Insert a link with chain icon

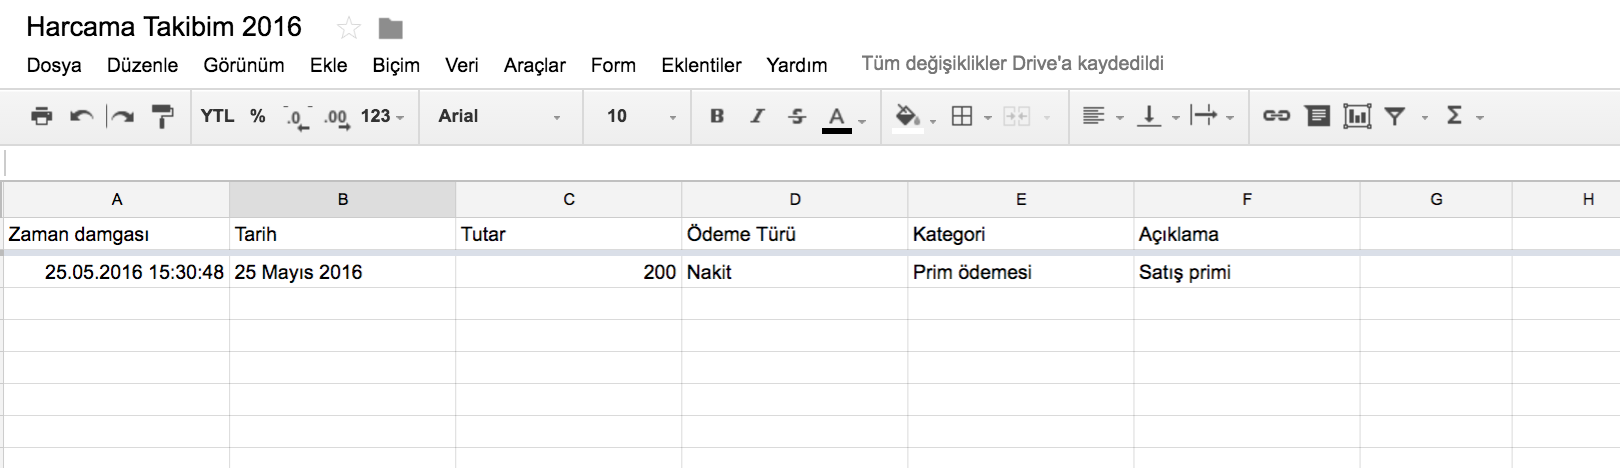point(1276,116)
